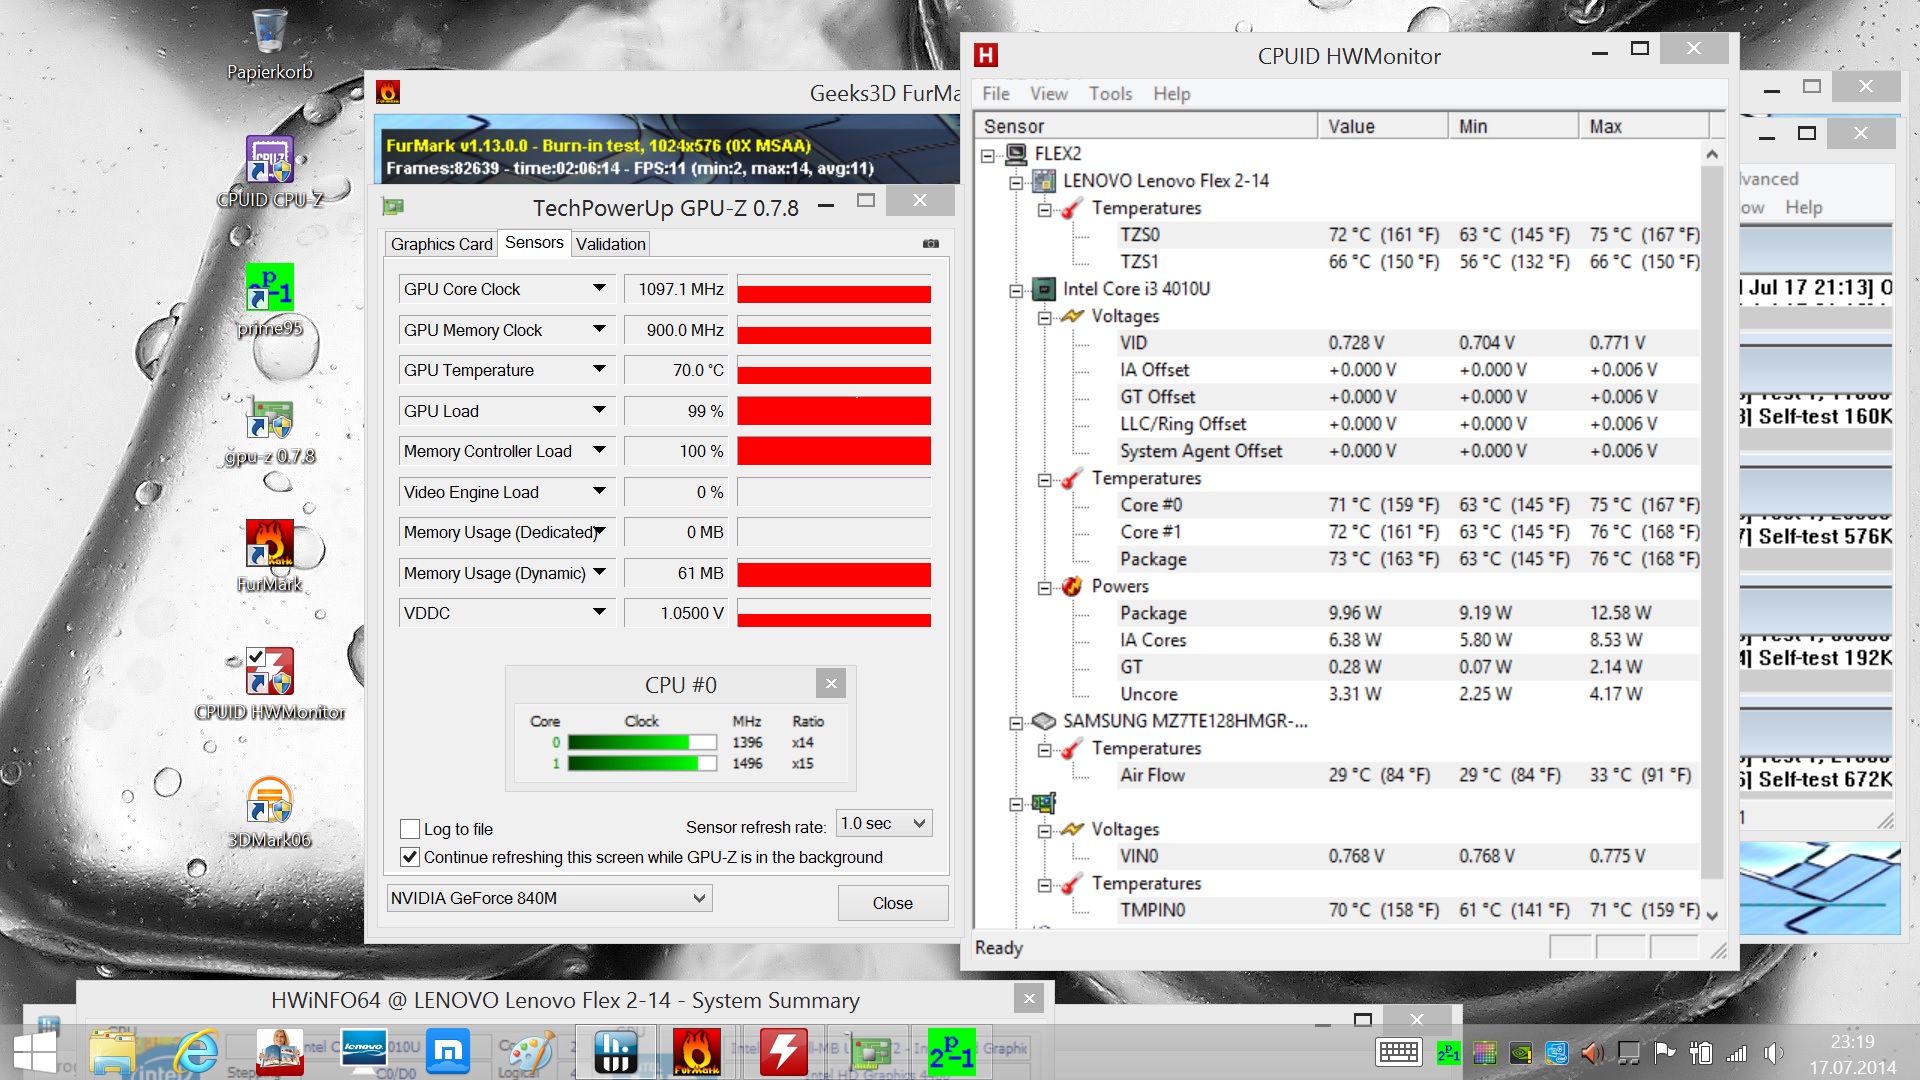Click the GPU-Z title bar icon

click(x=393, y=207)
